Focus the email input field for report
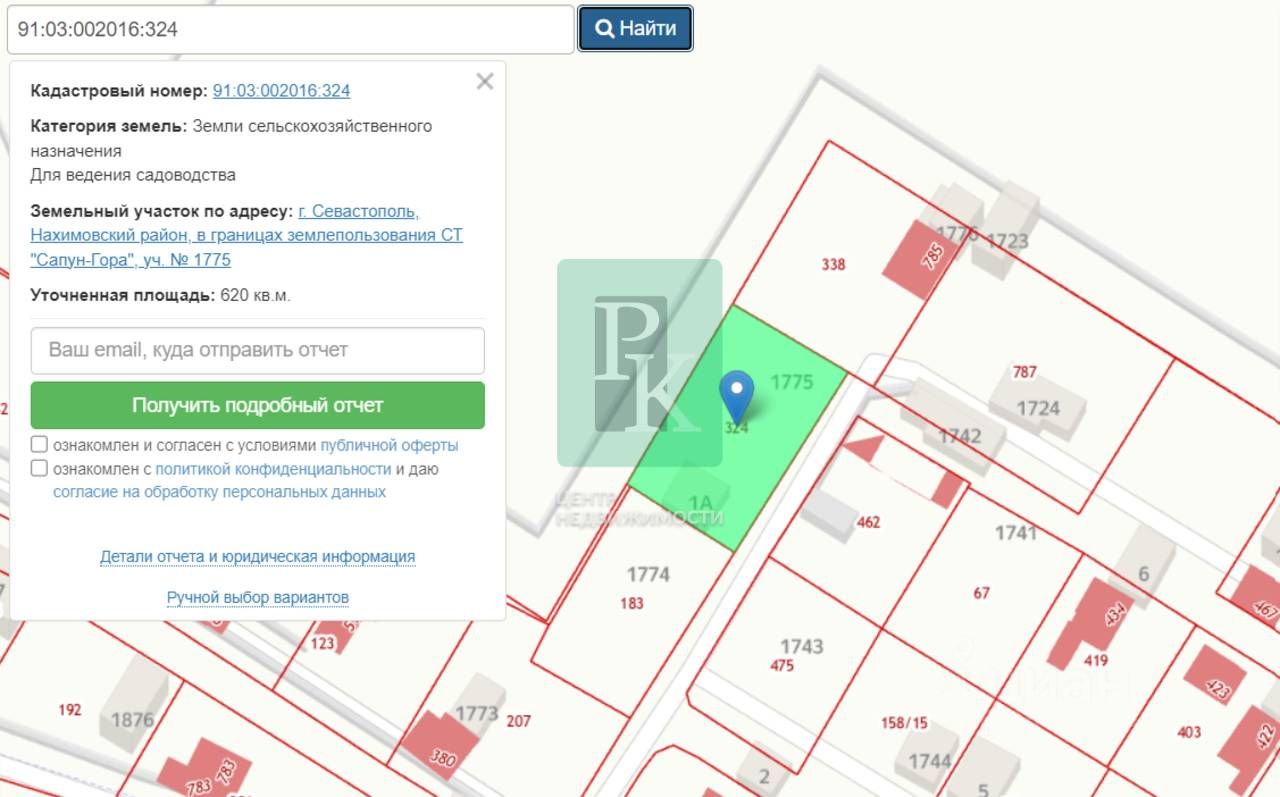 pos(258,351)
